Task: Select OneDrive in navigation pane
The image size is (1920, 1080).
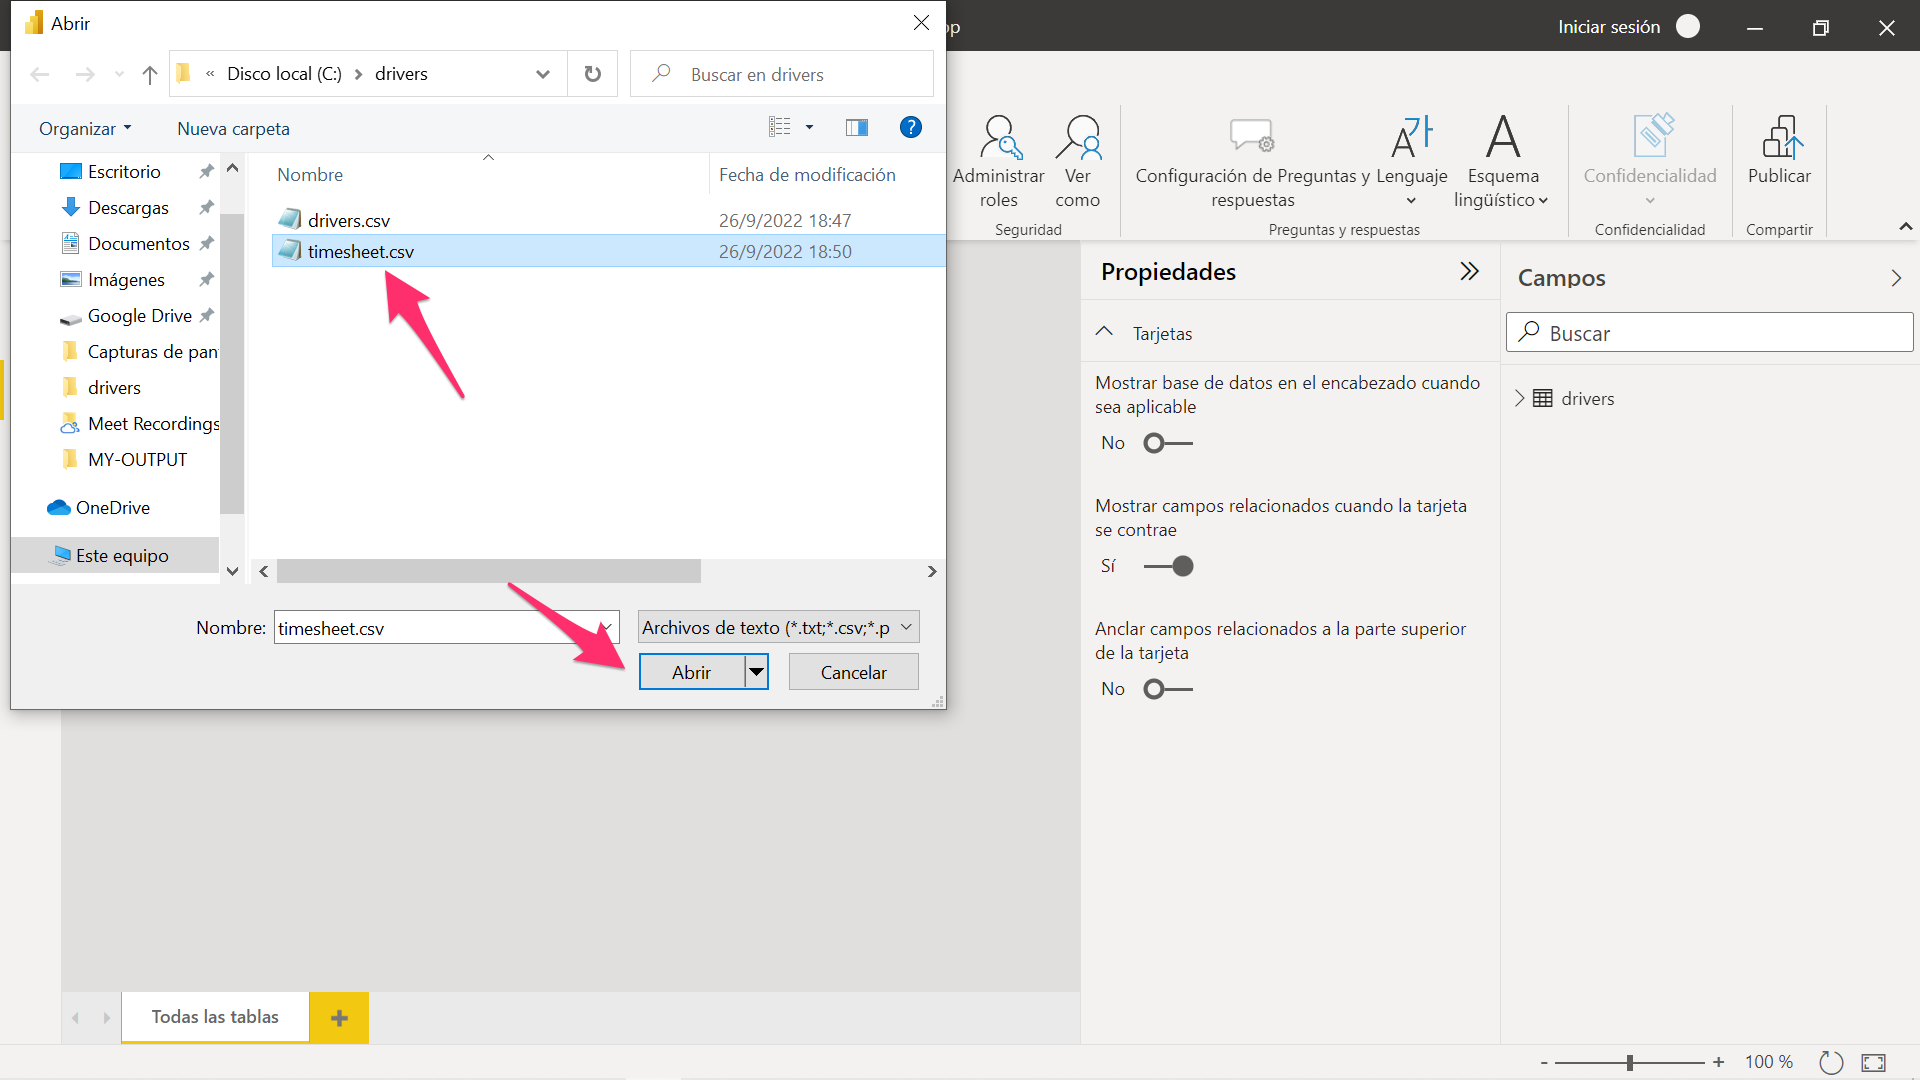Action: 112,507
